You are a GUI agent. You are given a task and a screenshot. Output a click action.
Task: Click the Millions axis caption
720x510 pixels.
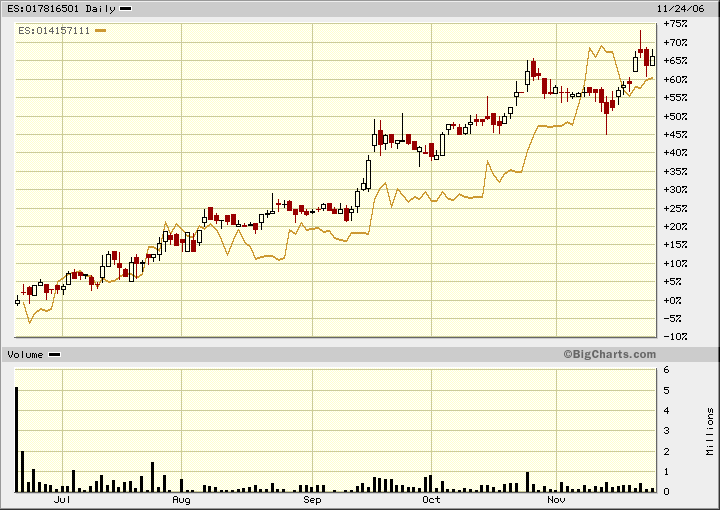tap(710, 431)
